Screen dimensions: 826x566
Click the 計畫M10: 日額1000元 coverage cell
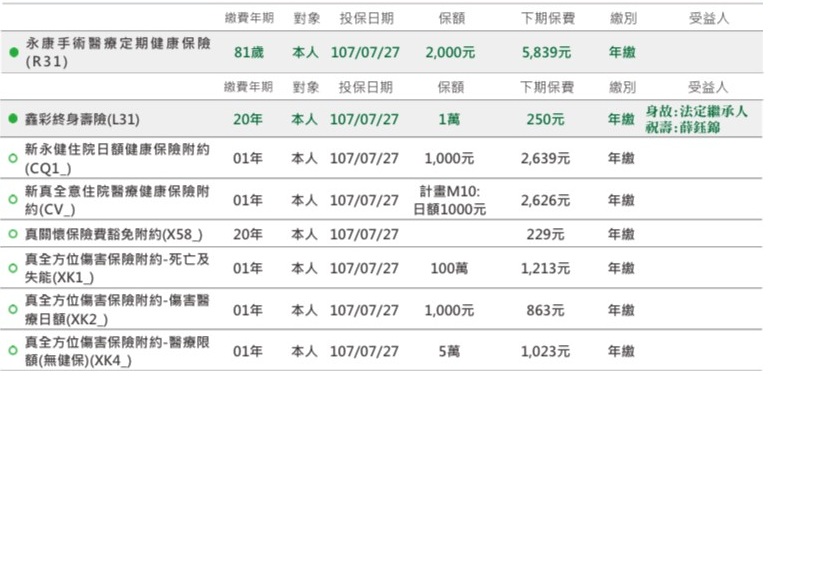[450, 200]
